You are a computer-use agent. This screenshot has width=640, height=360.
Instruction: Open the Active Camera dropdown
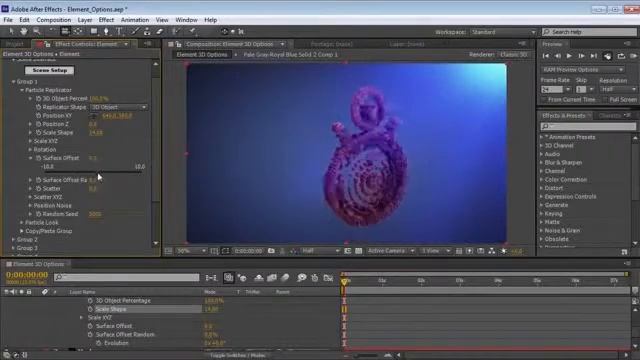[390, 251]
